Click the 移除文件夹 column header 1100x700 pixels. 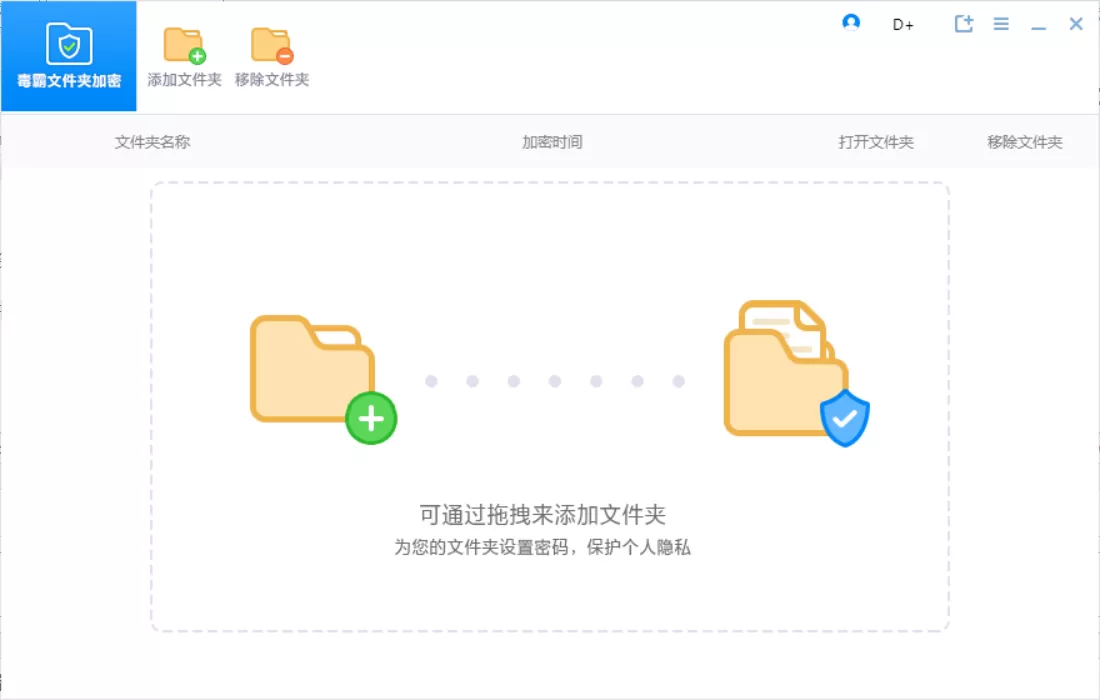point(1024,142)
